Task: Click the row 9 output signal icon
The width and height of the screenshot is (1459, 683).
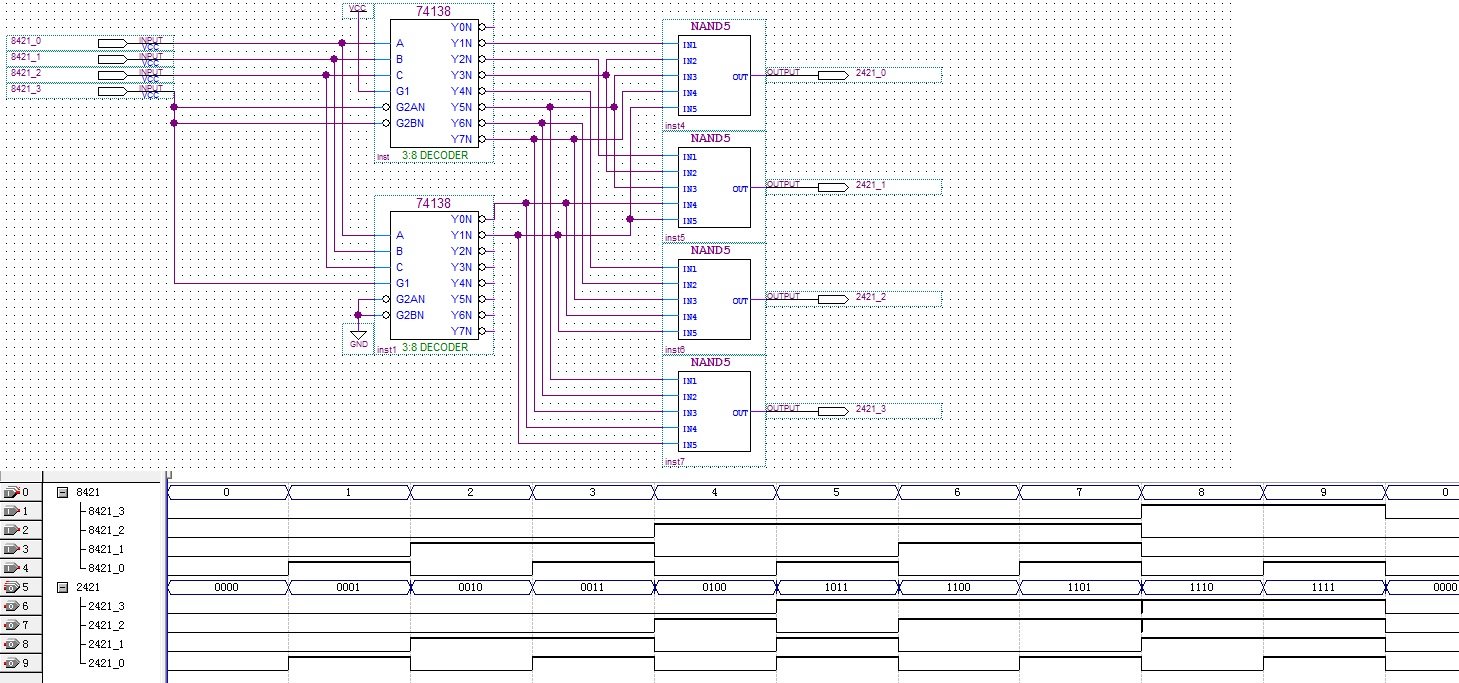Action: (x=12, y=663)
